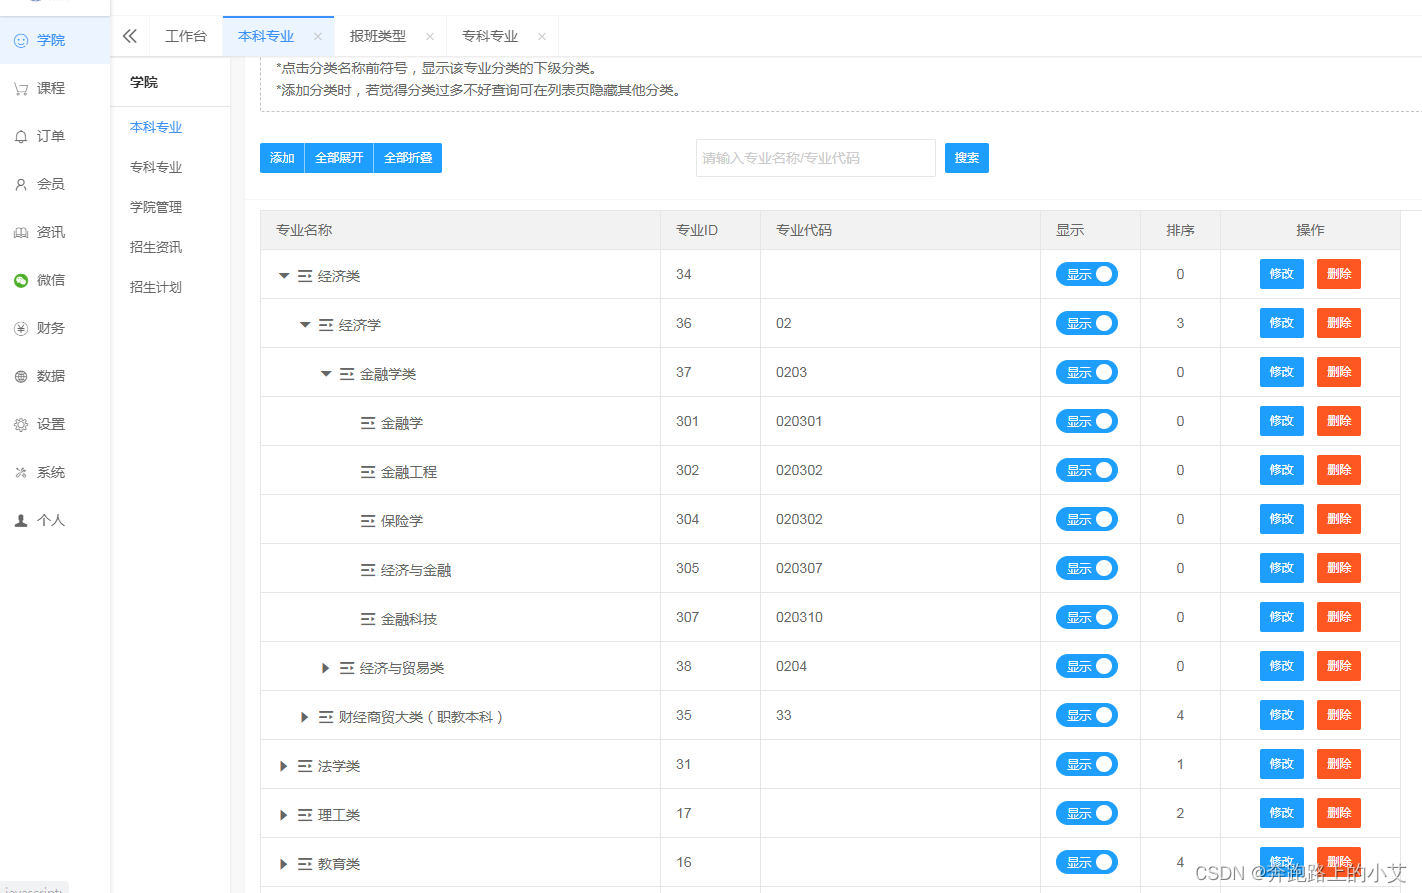Click 删除 button for 经济与贸易类 row
This screenshot has height=893, width=1422.
pos(1339,666)
